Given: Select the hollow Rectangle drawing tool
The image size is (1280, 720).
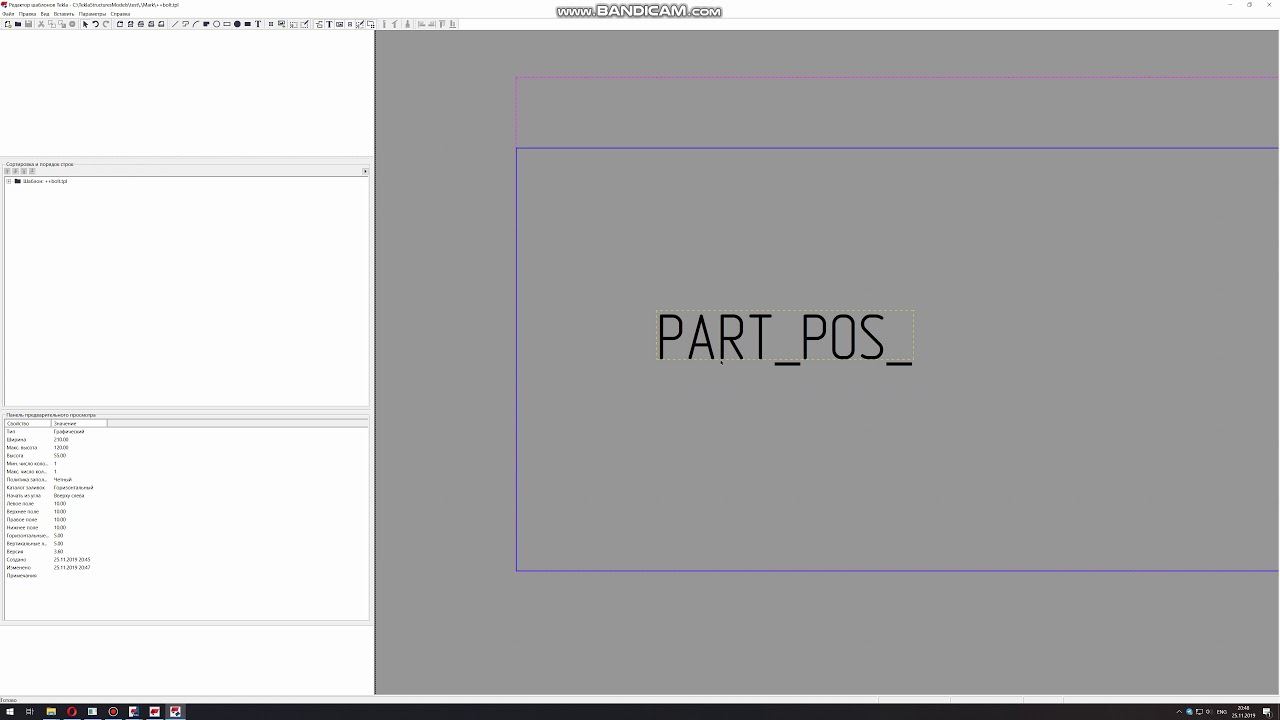Looking at the screenshot, I should tap(227, 24).
